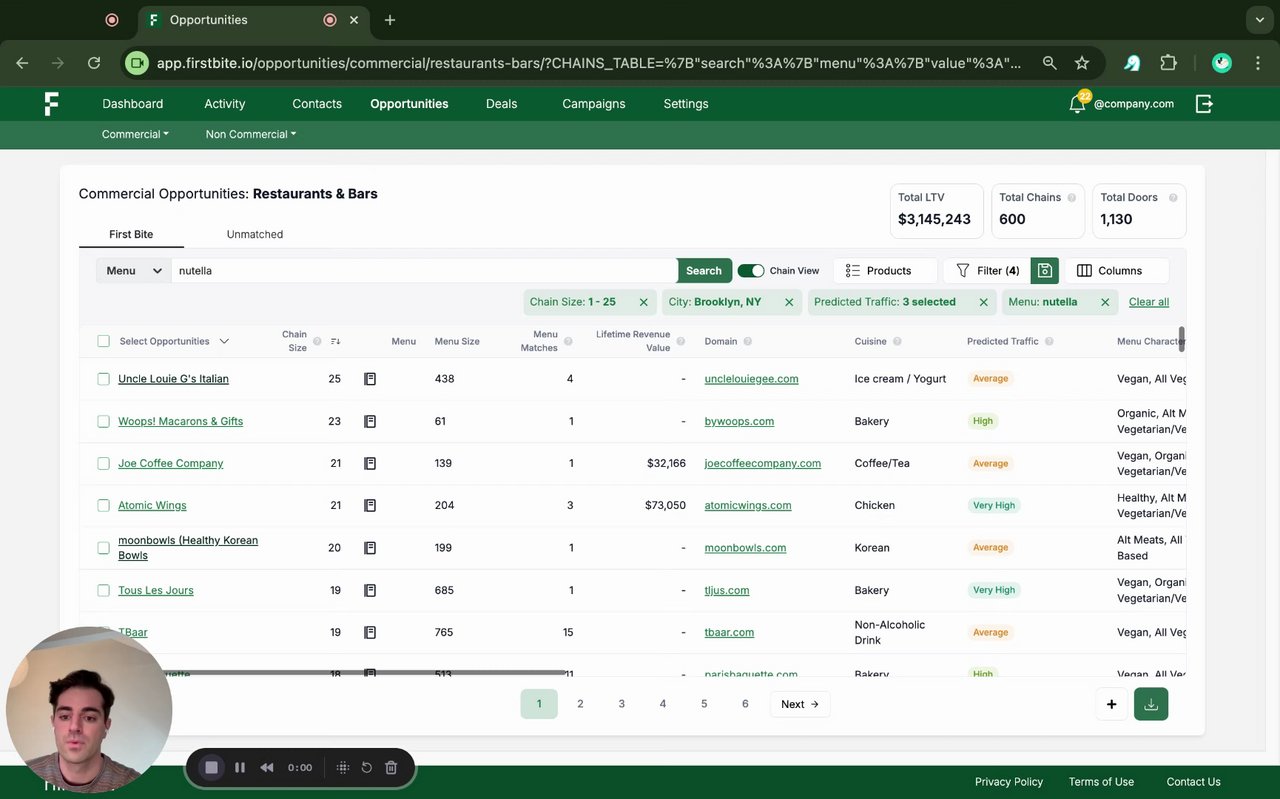Image resolution: width=1280 pixels, height=799 pixels.
Task: Click the nutella search input field
Action: pyautogui.click(x=424, y=271)
